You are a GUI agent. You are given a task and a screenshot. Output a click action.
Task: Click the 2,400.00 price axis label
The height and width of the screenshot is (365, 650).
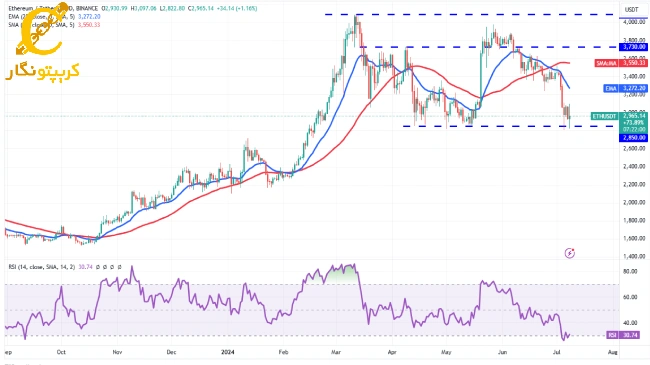click(634, 166)
